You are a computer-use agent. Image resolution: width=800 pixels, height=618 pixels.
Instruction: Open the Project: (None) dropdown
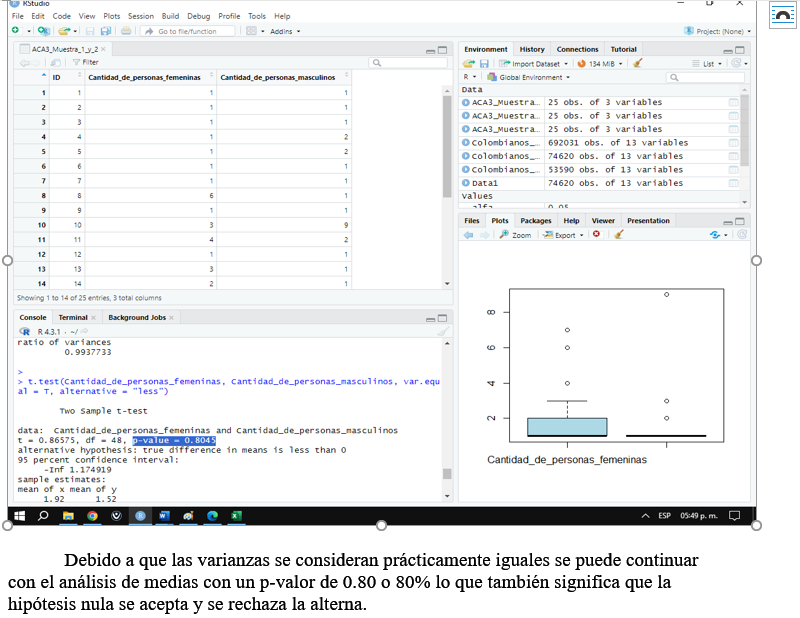coord(717,31)
